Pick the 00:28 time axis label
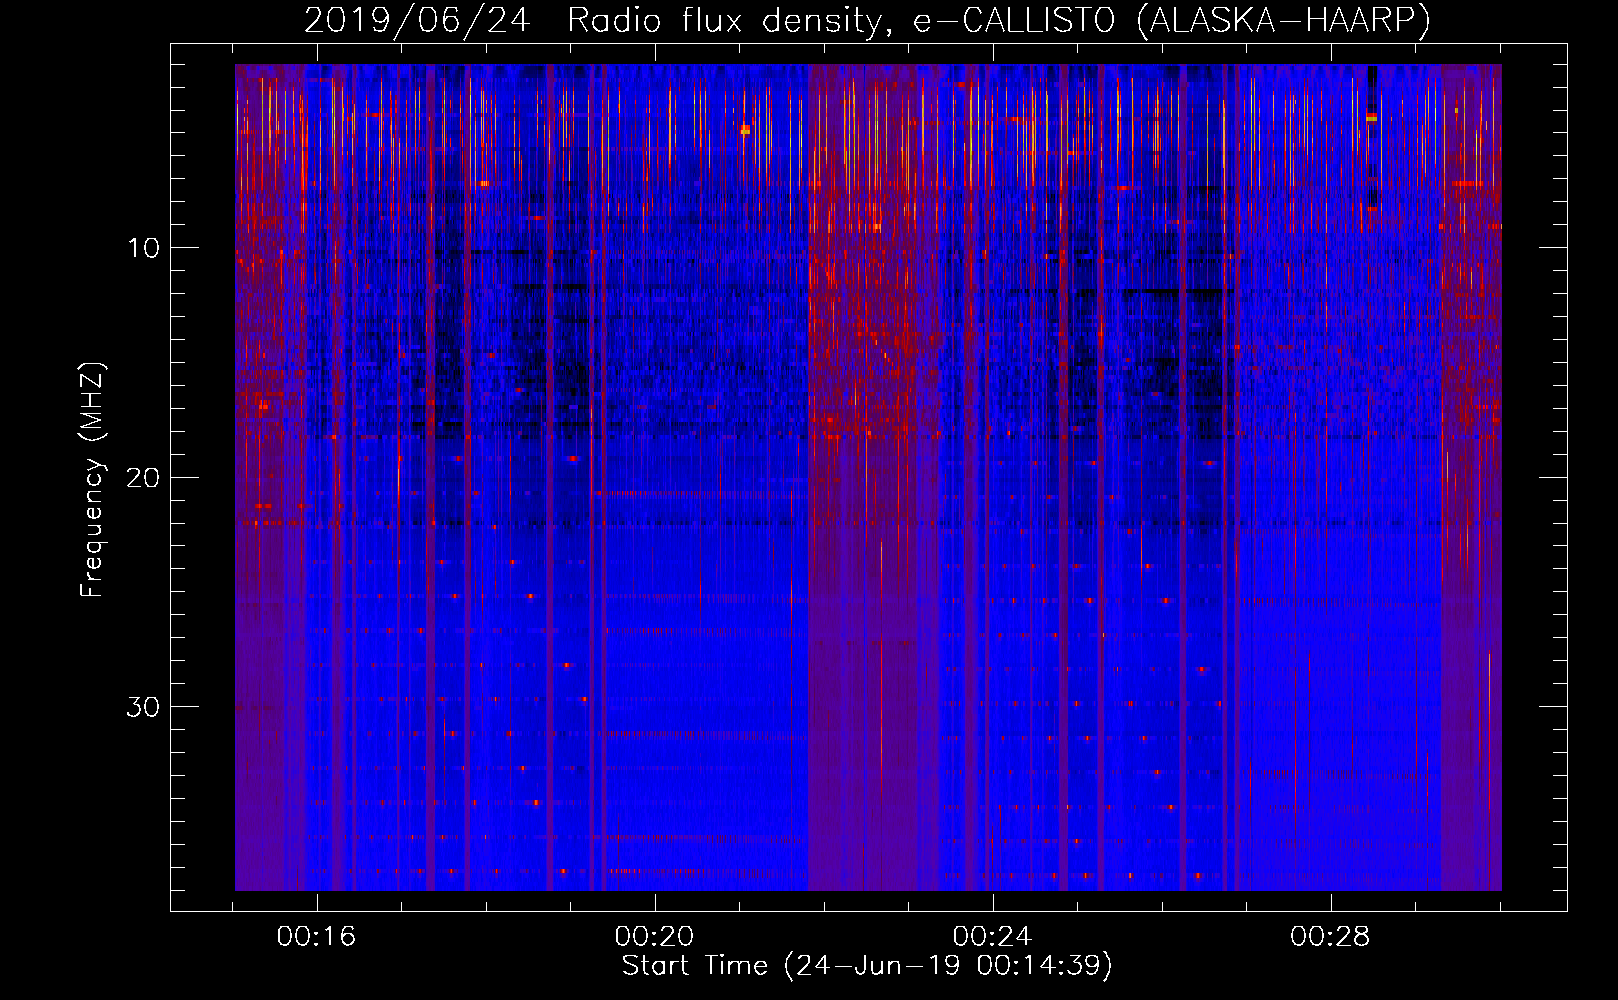 point(1330,937)
